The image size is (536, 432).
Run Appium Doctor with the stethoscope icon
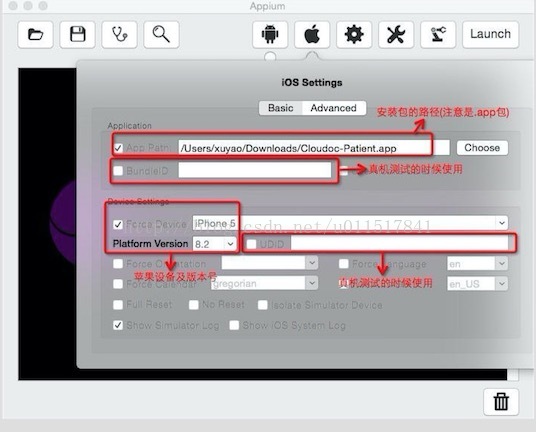coord(120,34)
